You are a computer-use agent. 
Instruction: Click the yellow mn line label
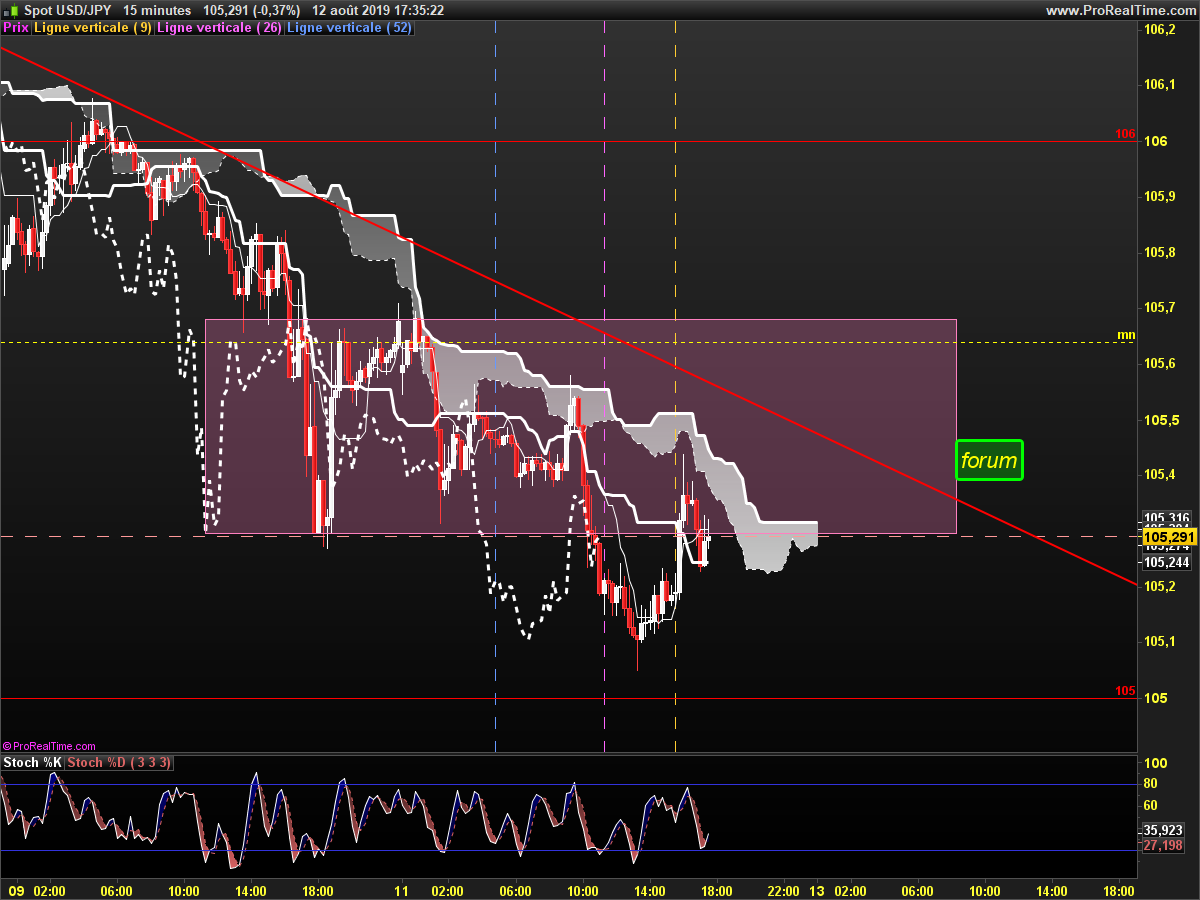pos(1126,335)
